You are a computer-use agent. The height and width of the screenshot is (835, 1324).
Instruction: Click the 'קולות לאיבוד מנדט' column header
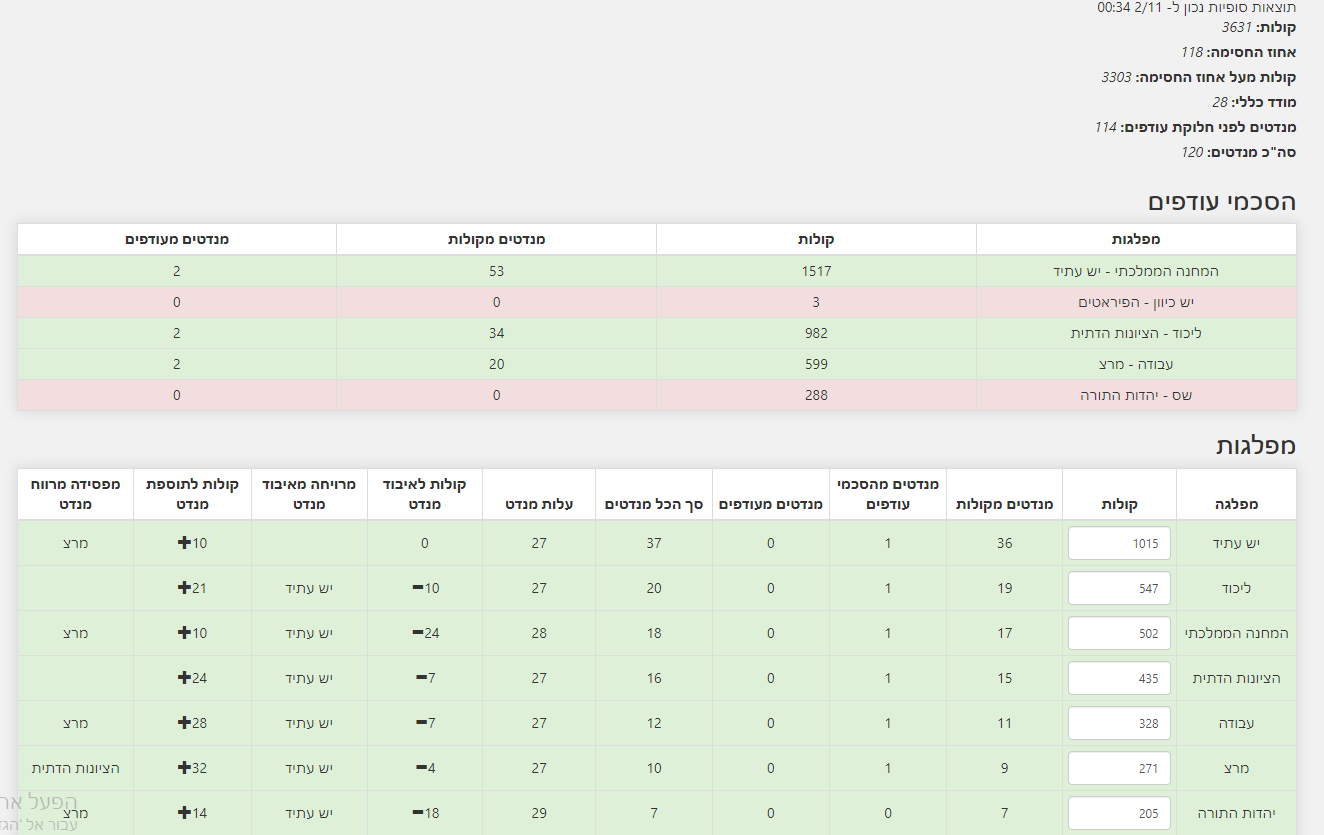425,494
